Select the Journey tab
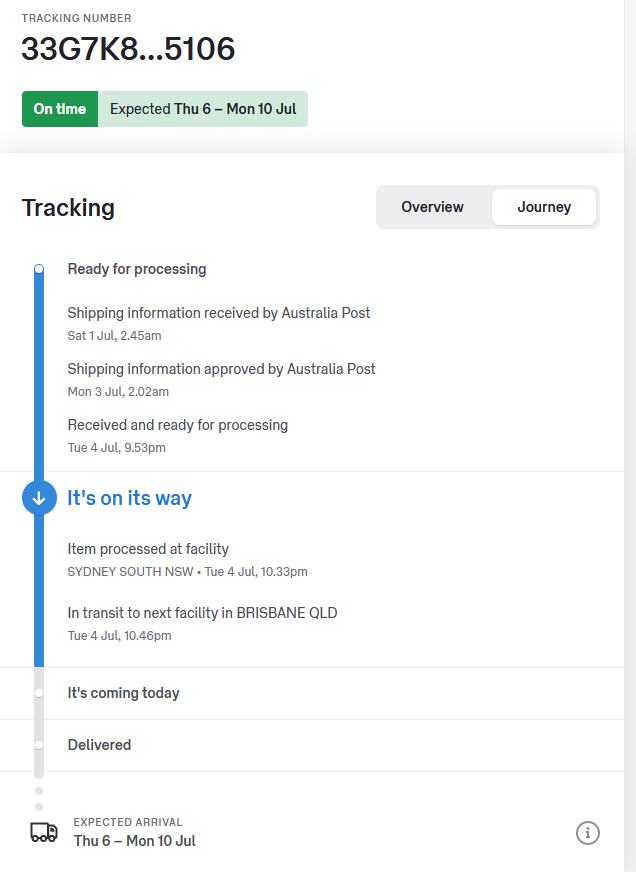The width and height of the screenshot is (636, 872). click(x=544, y=207)
